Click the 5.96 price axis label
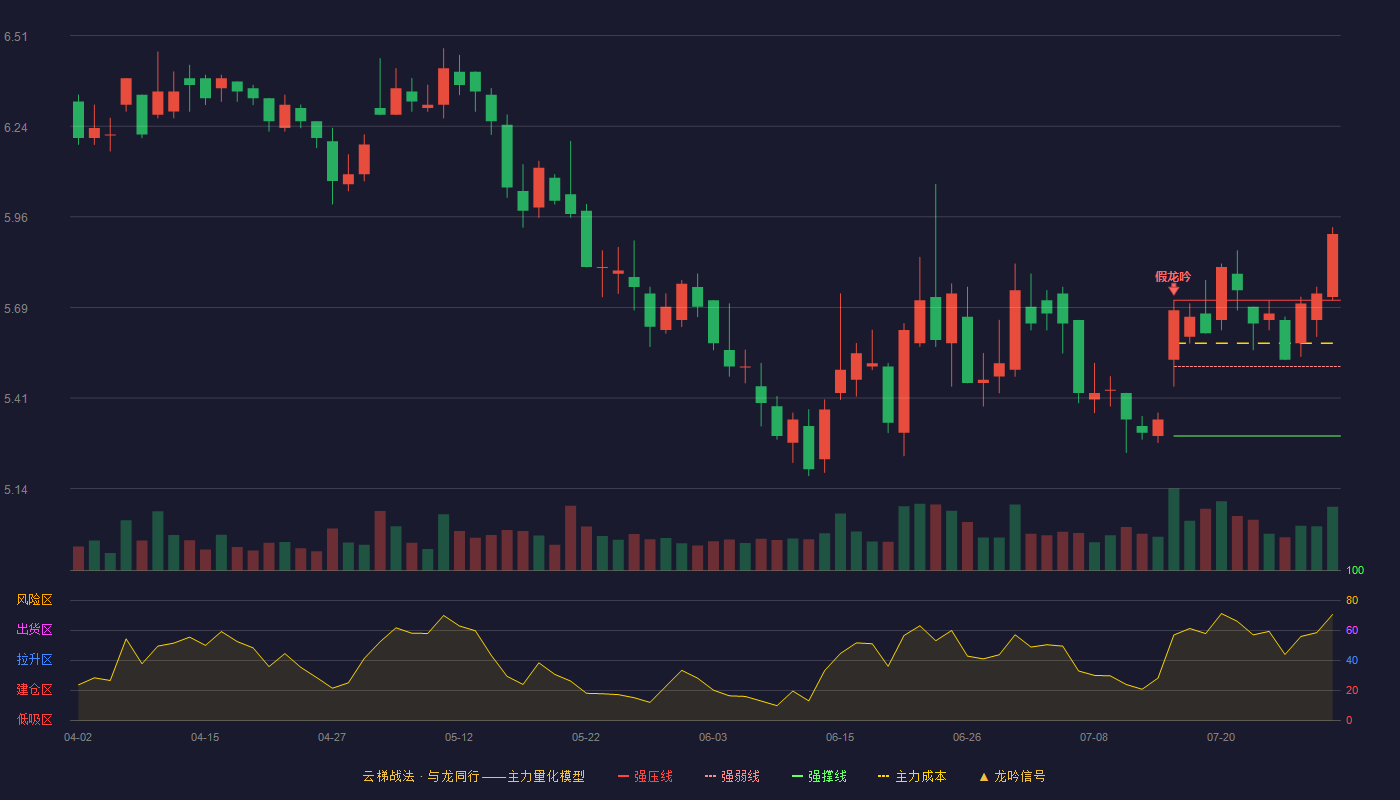Image resolution: width=1400 pixels, height=800 pixels. (x=16, y=218)
